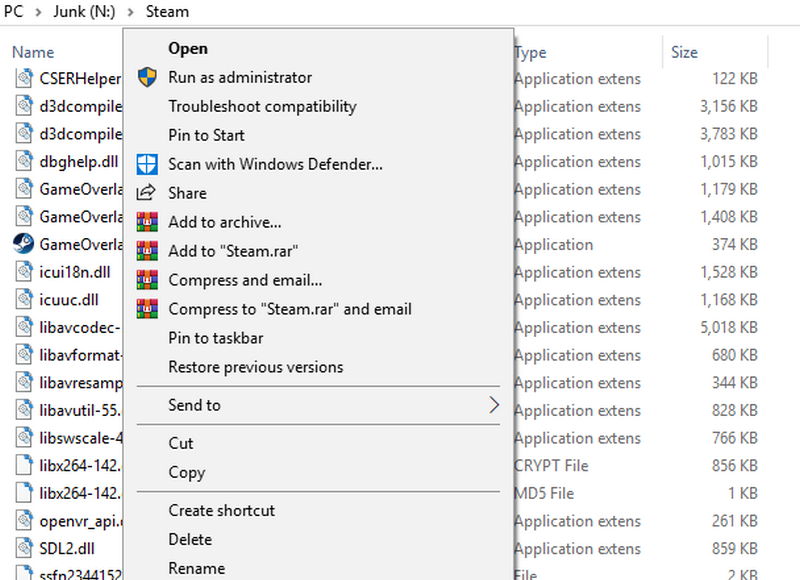
Task: Choose Create shortcut
Action: tap(221, 511)
